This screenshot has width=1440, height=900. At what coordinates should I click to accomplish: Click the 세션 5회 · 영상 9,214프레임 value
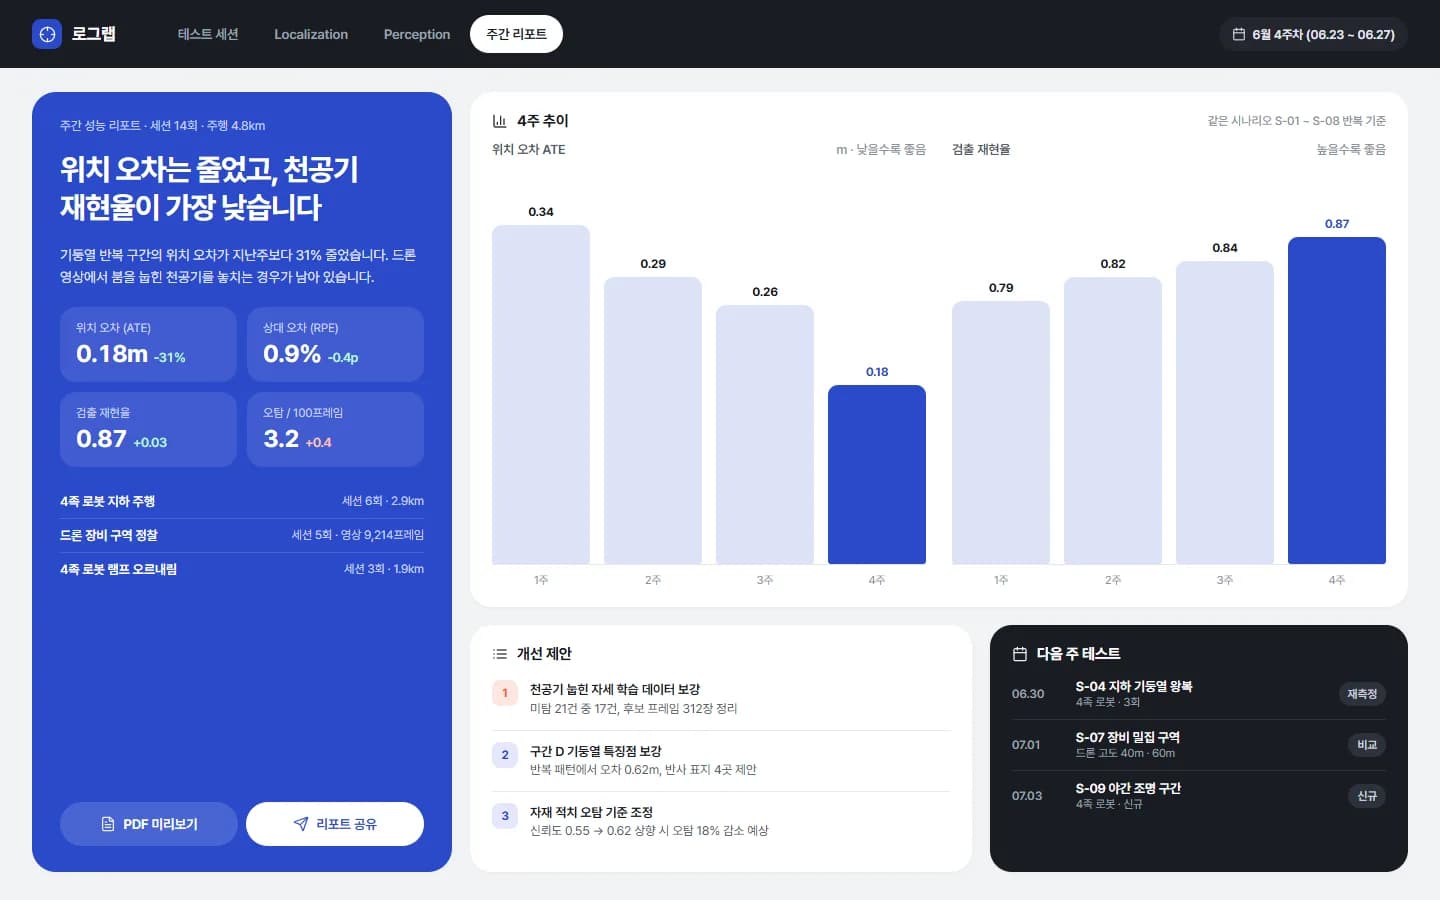coord(358,535)
